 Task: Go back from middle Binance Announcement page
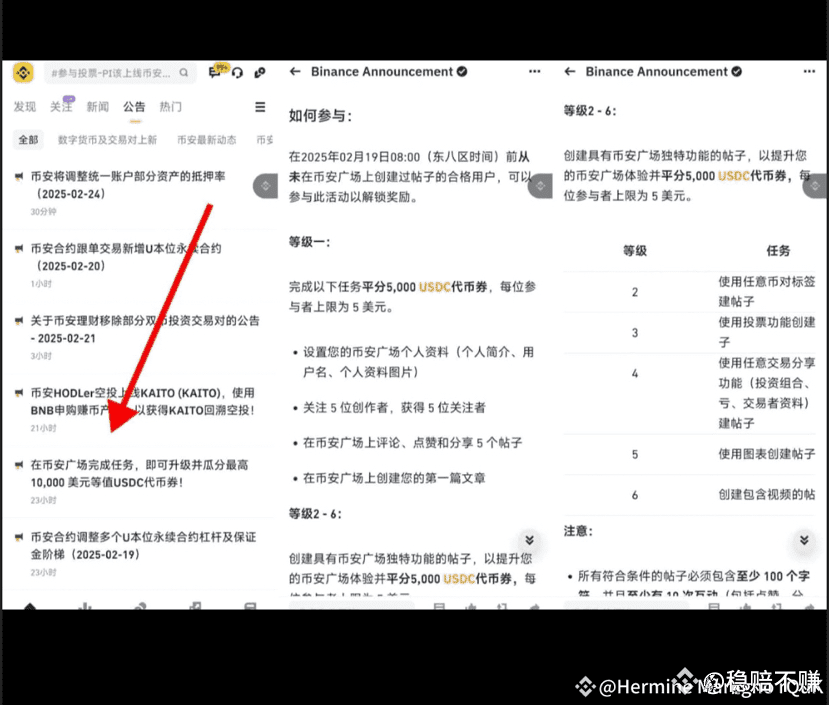(295, 71)
